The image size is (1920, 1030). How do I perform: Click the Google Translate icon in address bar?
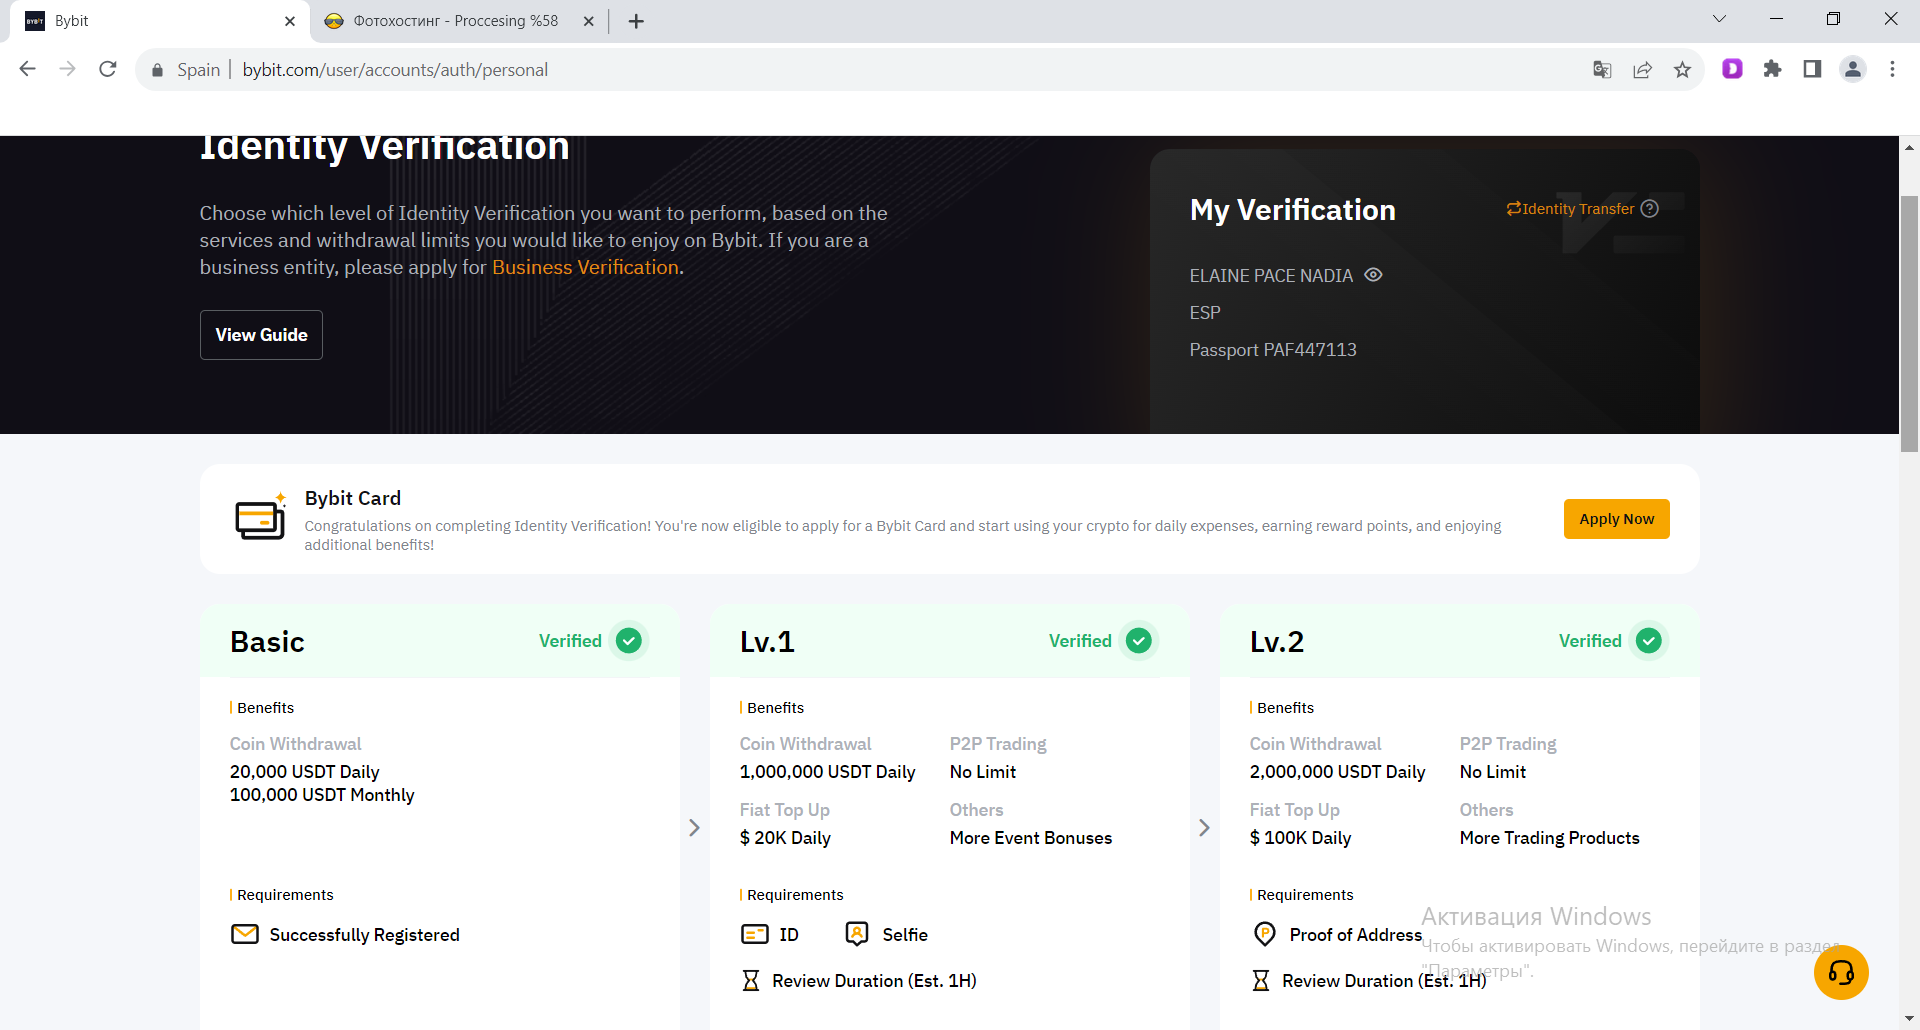(x=1602, y=69)
